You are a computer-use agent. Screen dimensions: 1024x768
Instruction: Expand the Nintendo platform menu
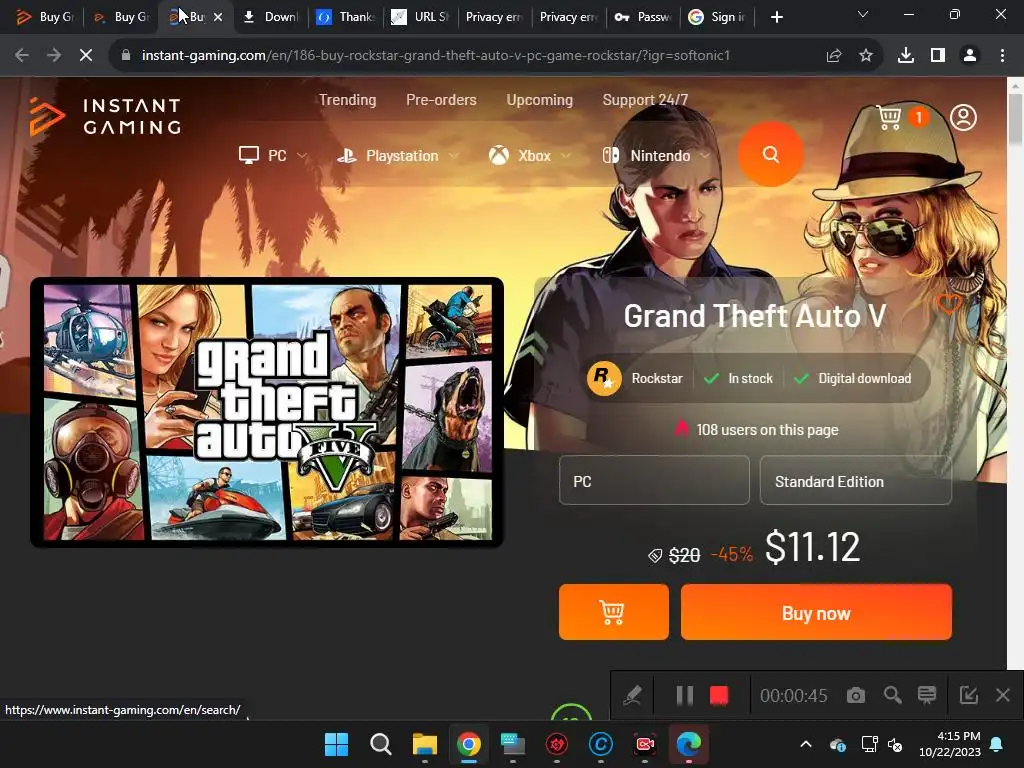[x=656, y=155]
